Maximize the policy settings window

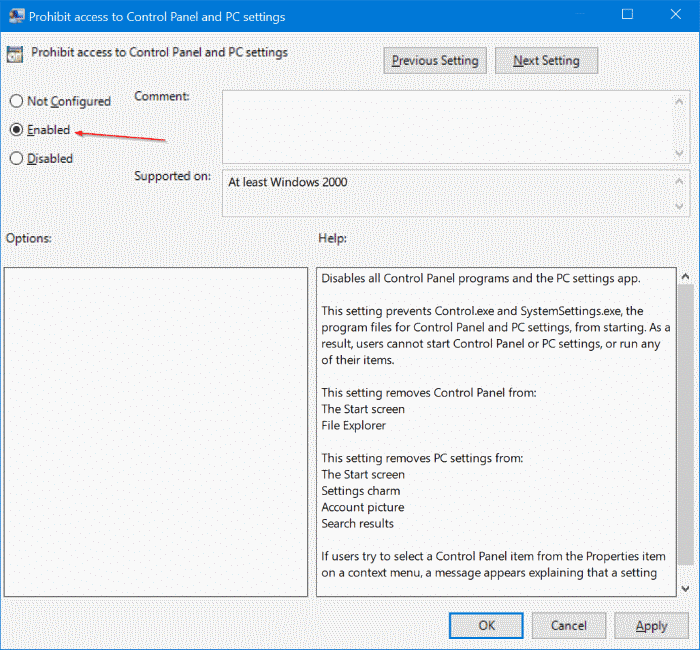[627, 16]
